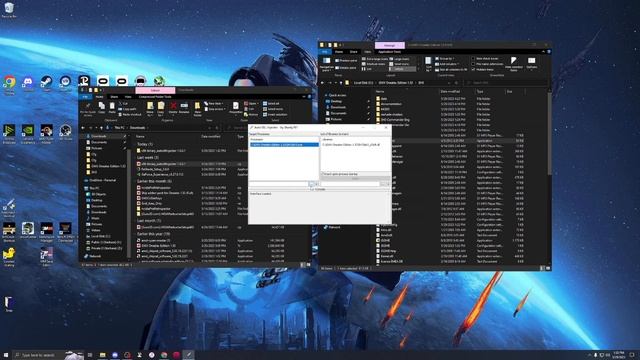Click Properties in the Downloads window ribbon

point(236,108)
